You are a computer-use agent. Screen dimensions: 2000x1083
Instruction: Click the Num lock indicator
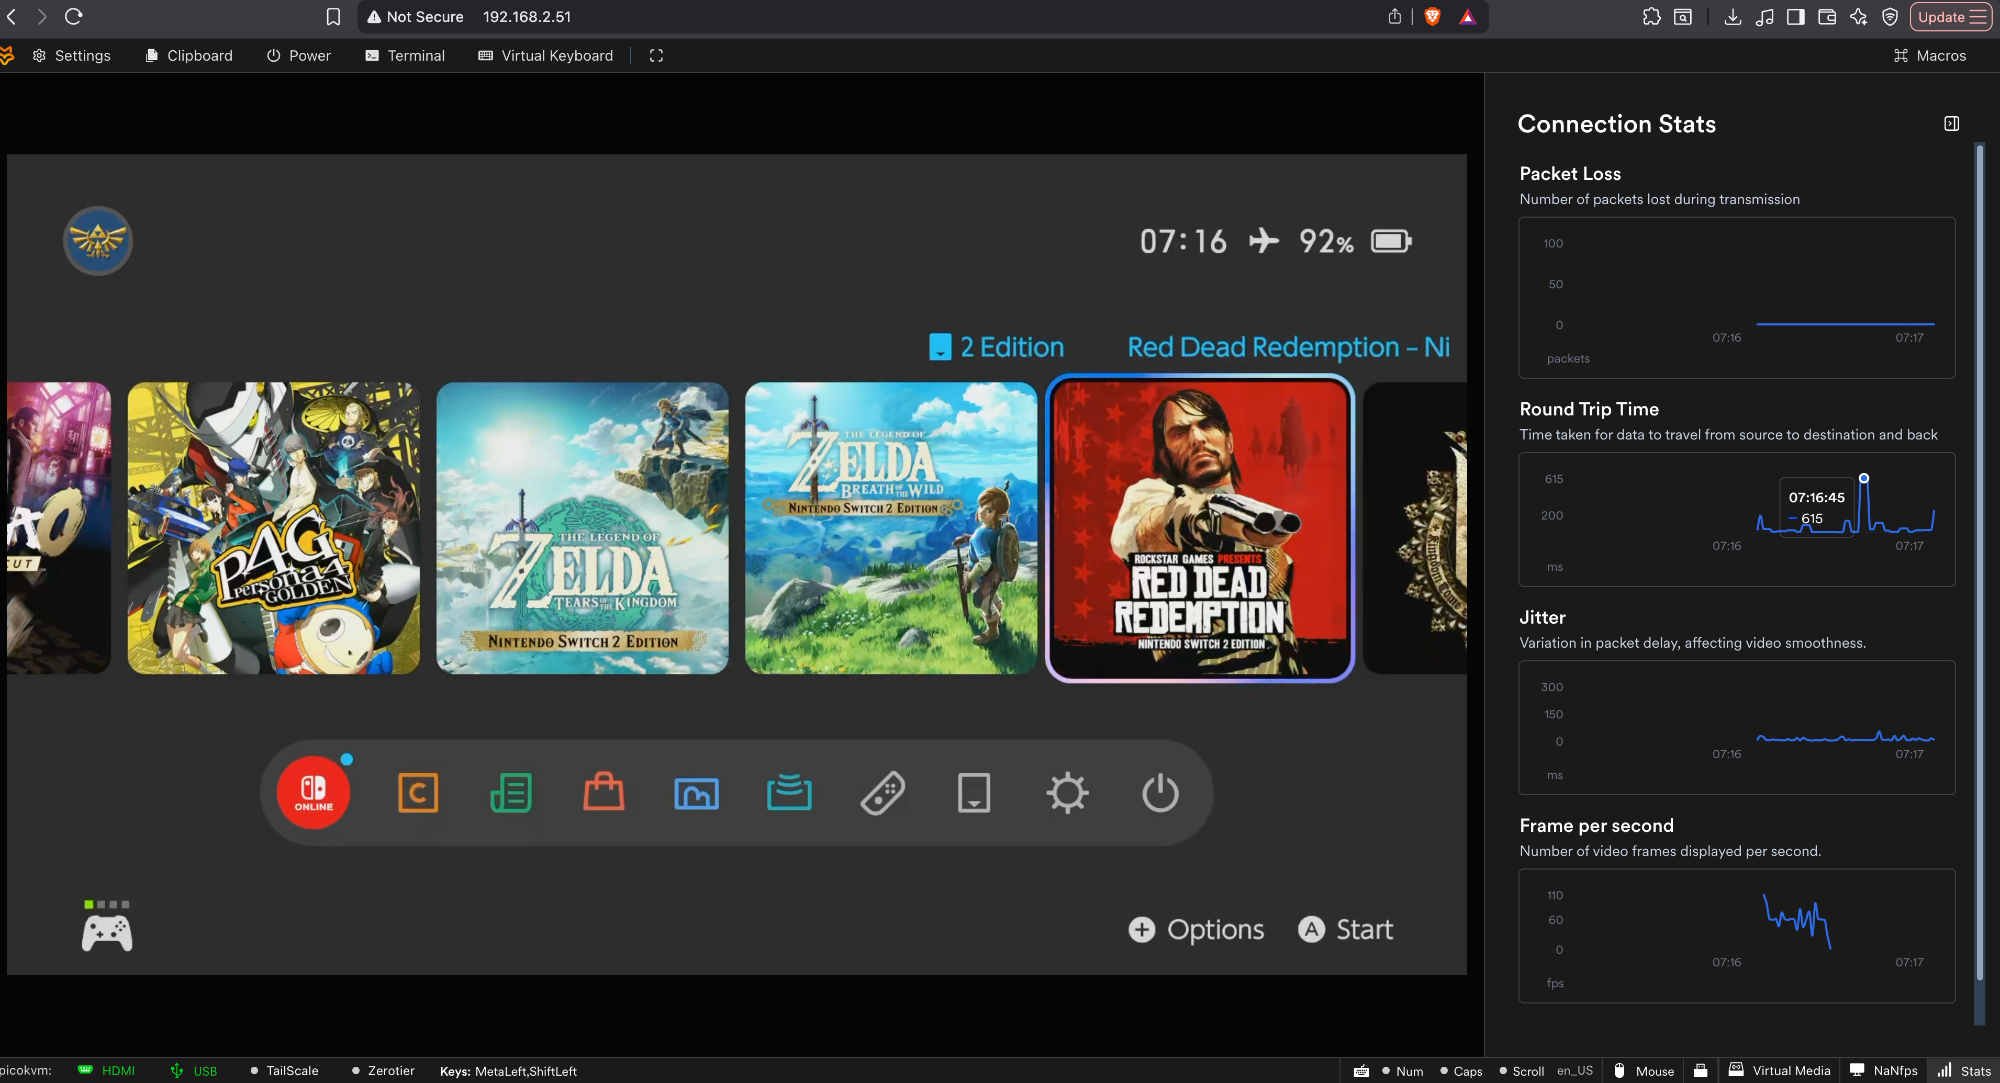tap(1403, 1071)
